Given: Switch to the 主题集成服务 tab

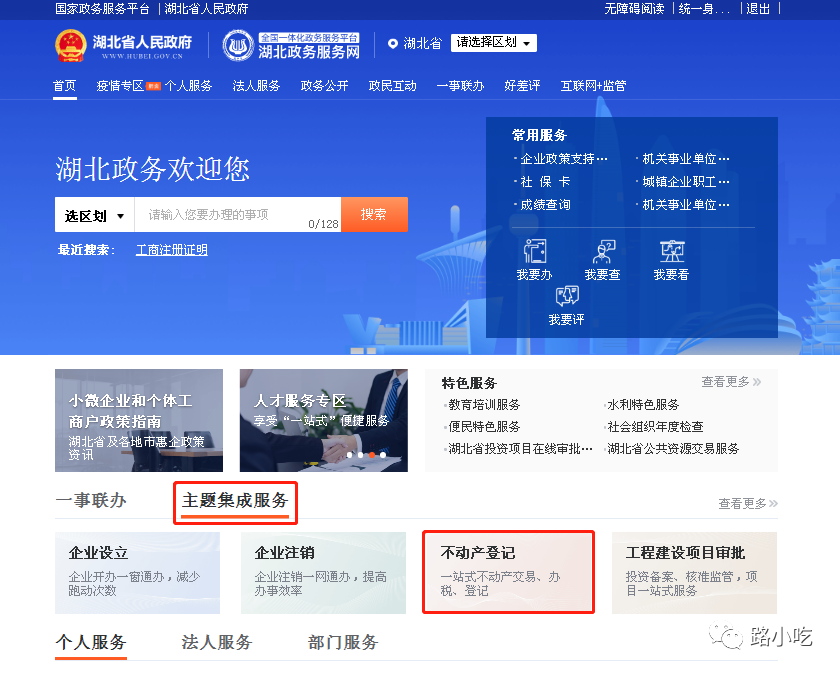Looking at the screenshot, I should tap(235, 501).
